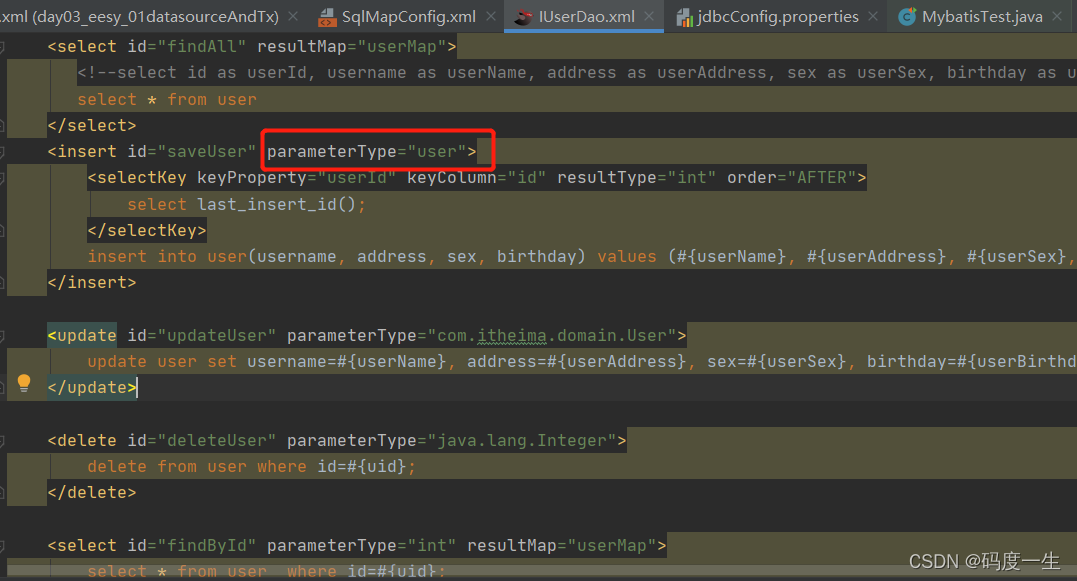Open the yellow lightbulb intention actions

24,383
